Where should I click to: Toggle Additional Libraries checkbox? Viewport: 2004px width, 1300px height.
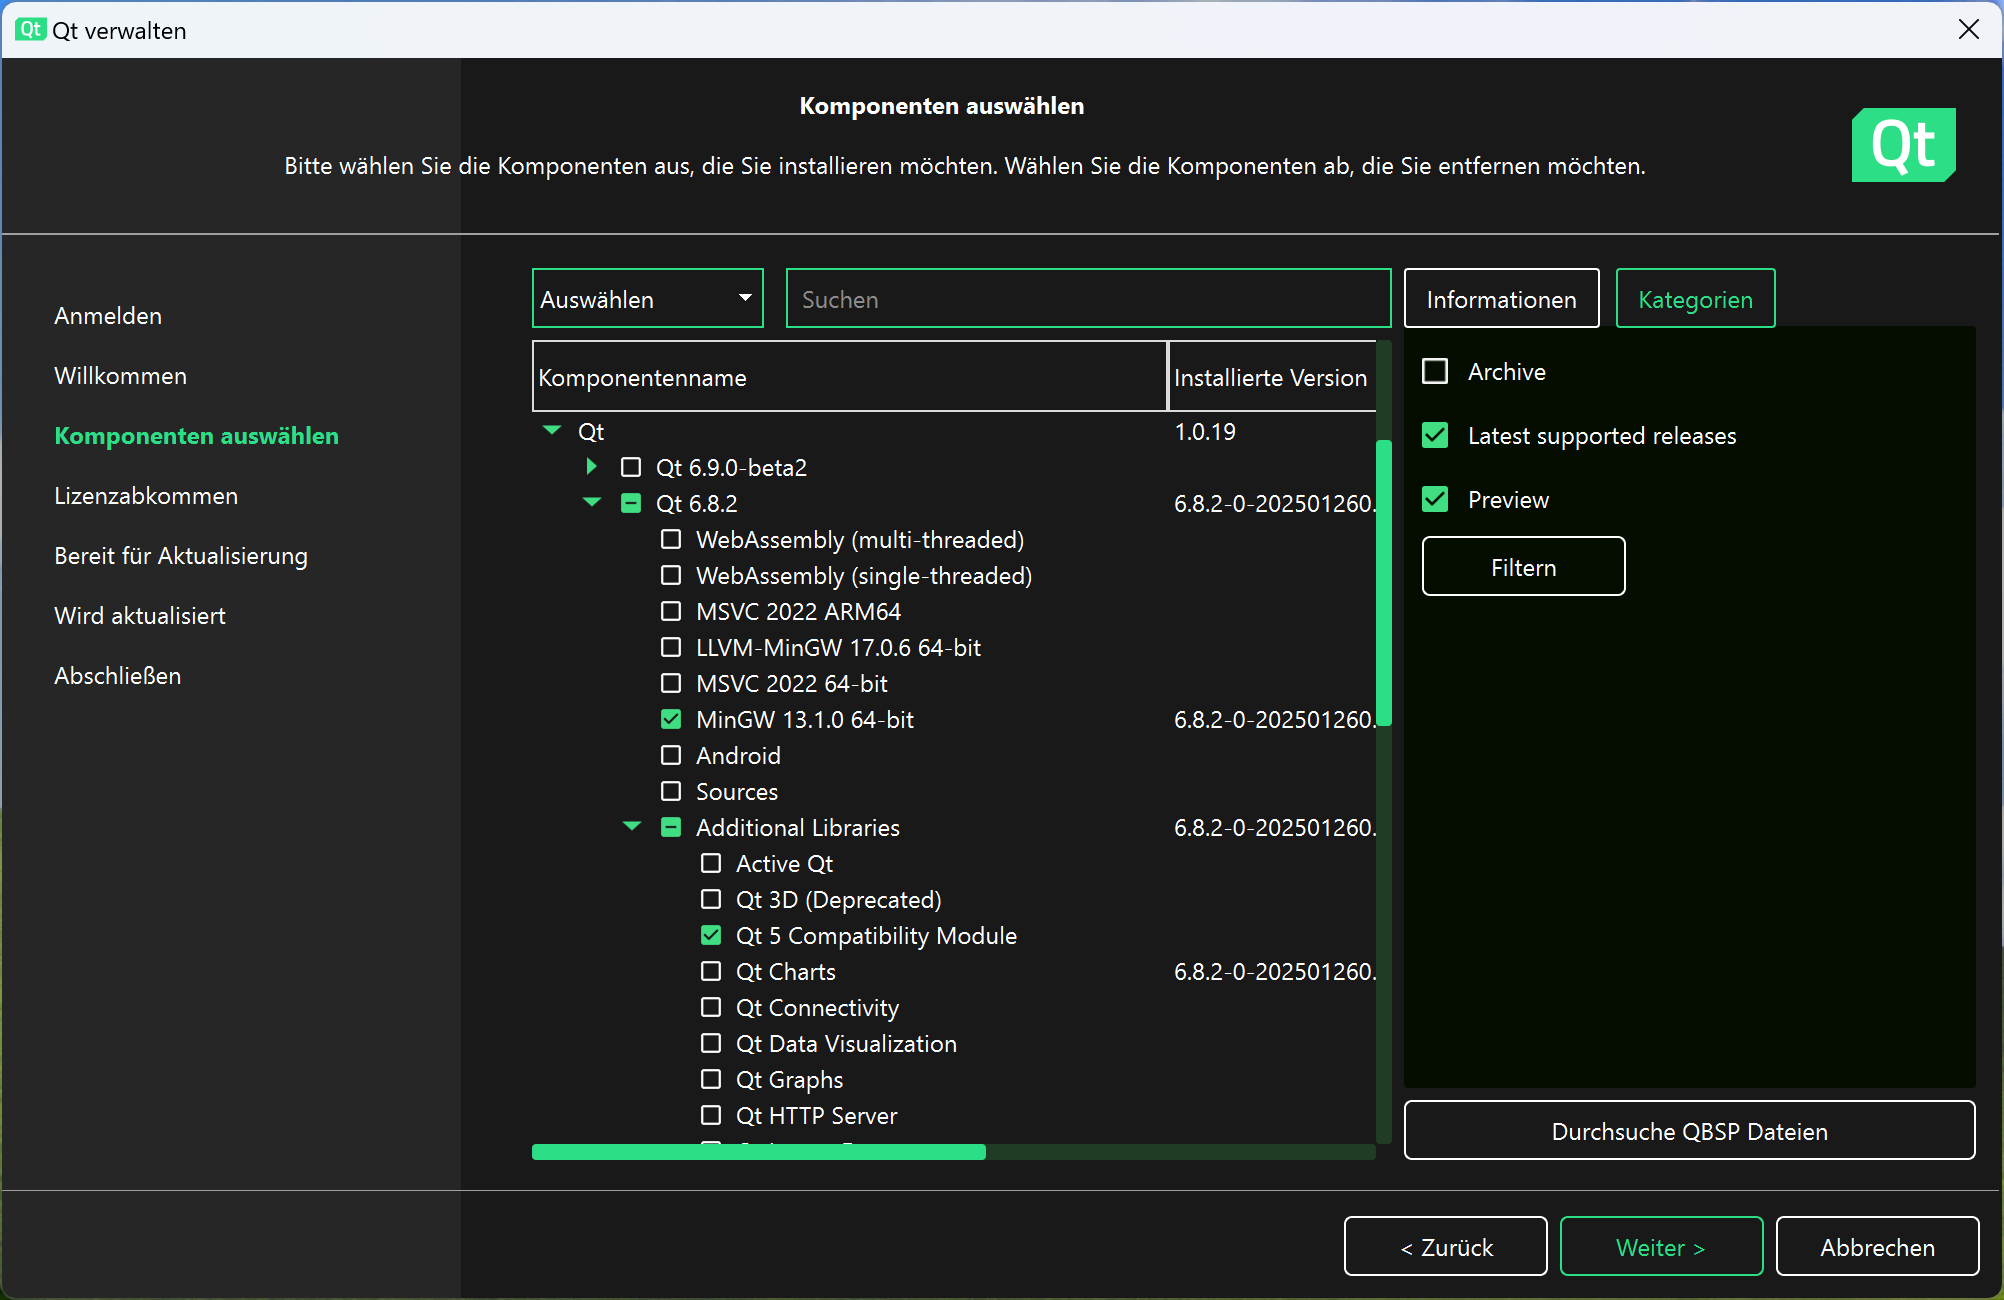[671, 828]
